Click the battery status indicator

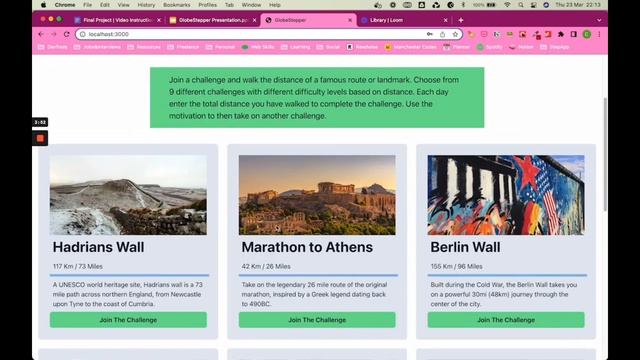(484, 5)
